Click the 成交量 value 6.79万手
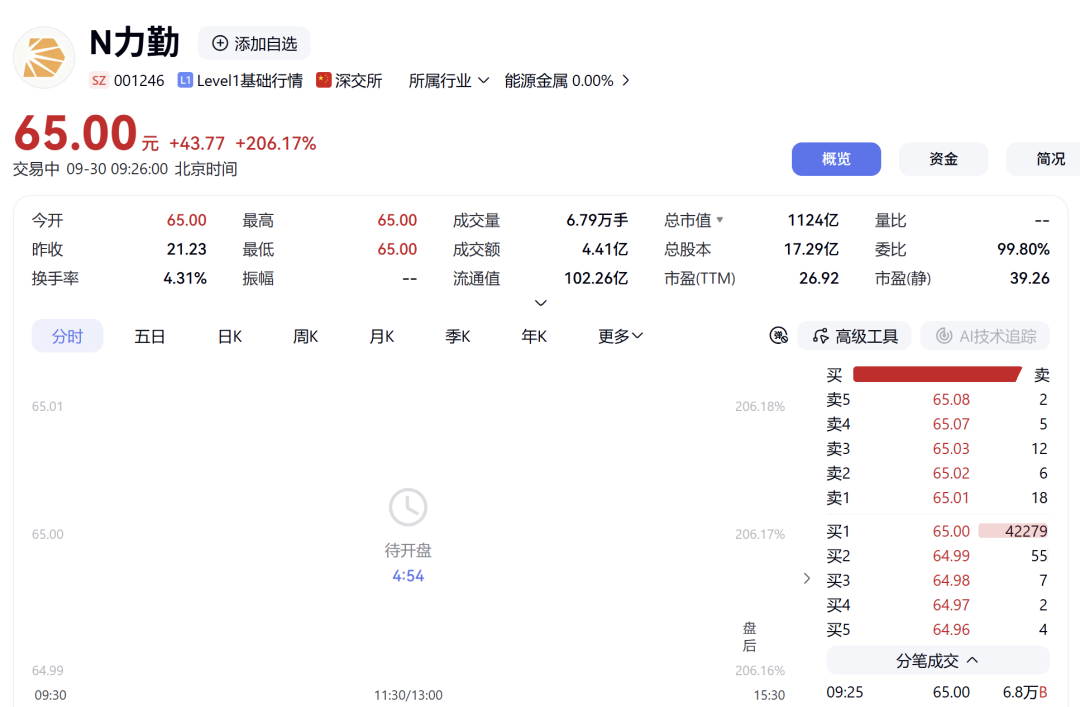Screen dimensions: 1080x707 click(x=597, y=220)
